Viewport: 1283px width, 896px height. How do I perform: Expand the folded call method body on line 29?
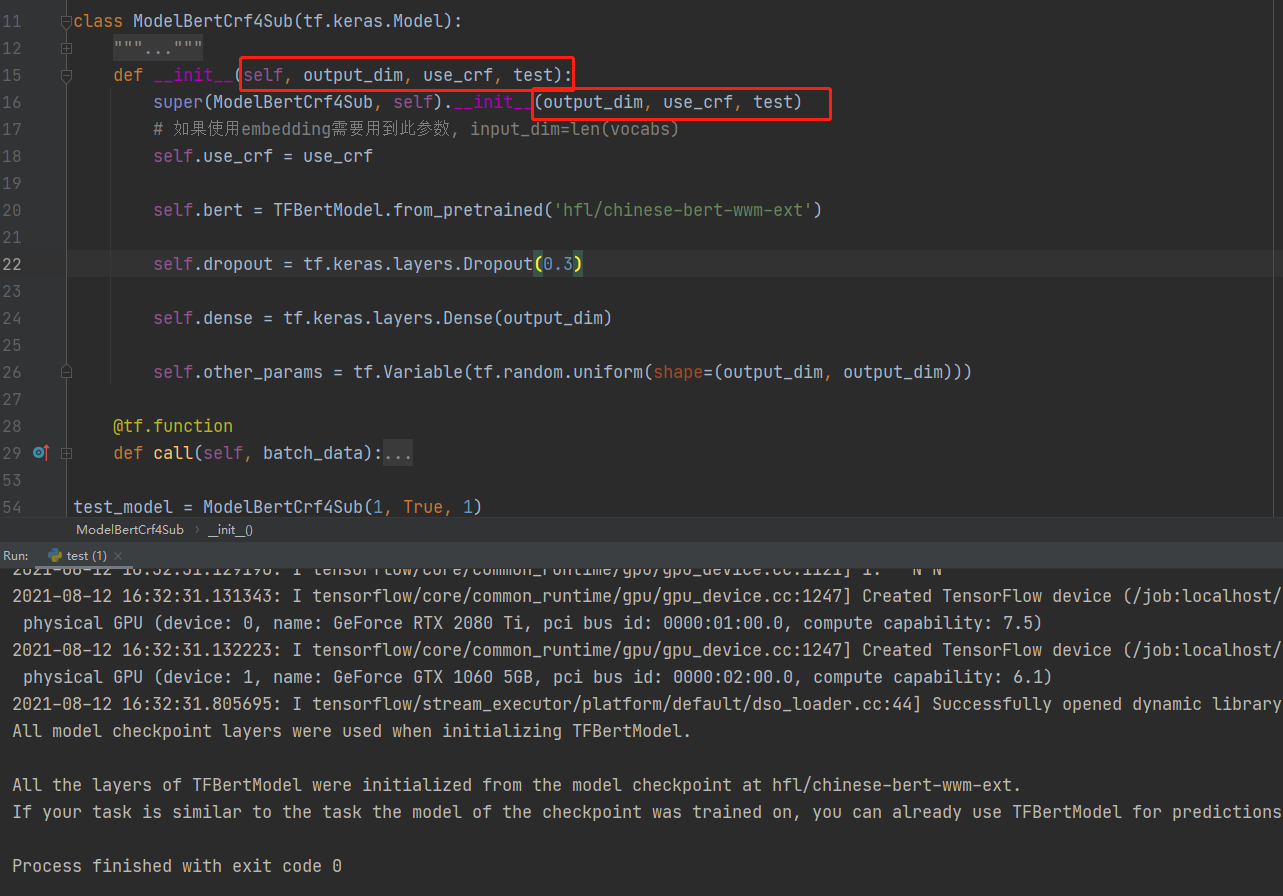[x=66, y=452]
